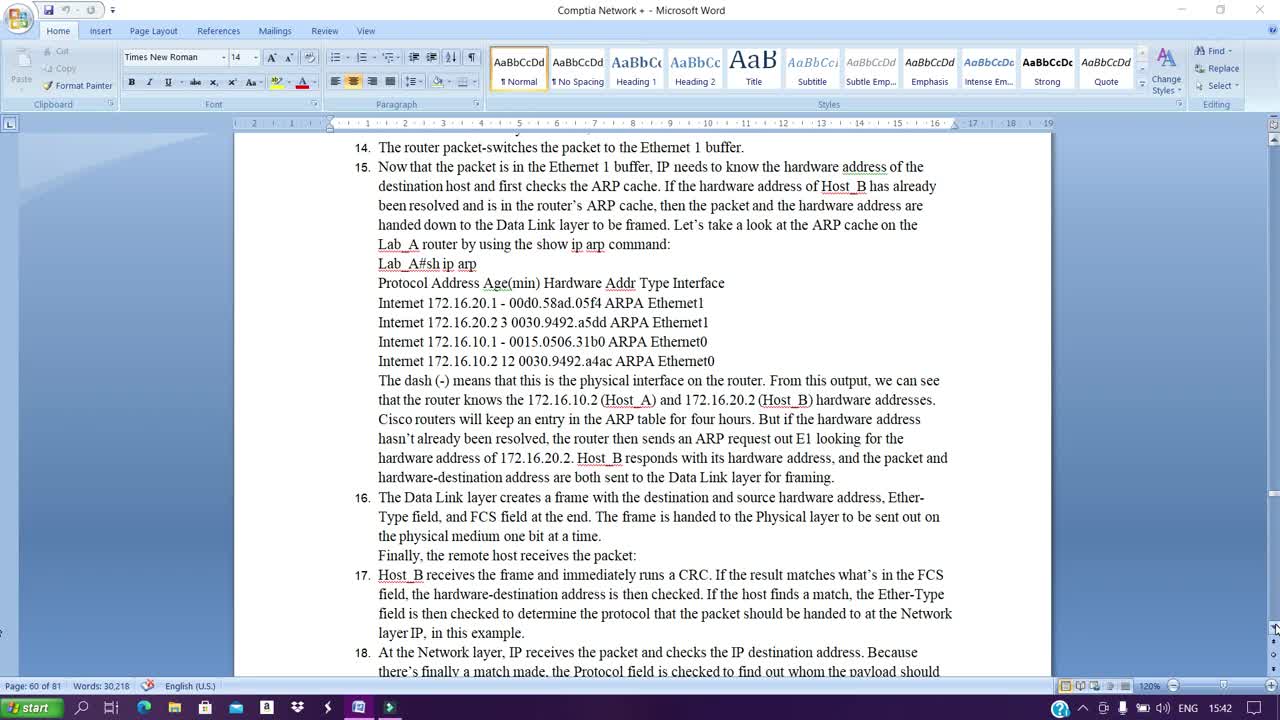This screenshot has height=720, width=1280.
Task: Open the Font dialog launcher
Action: coord(313,104)
